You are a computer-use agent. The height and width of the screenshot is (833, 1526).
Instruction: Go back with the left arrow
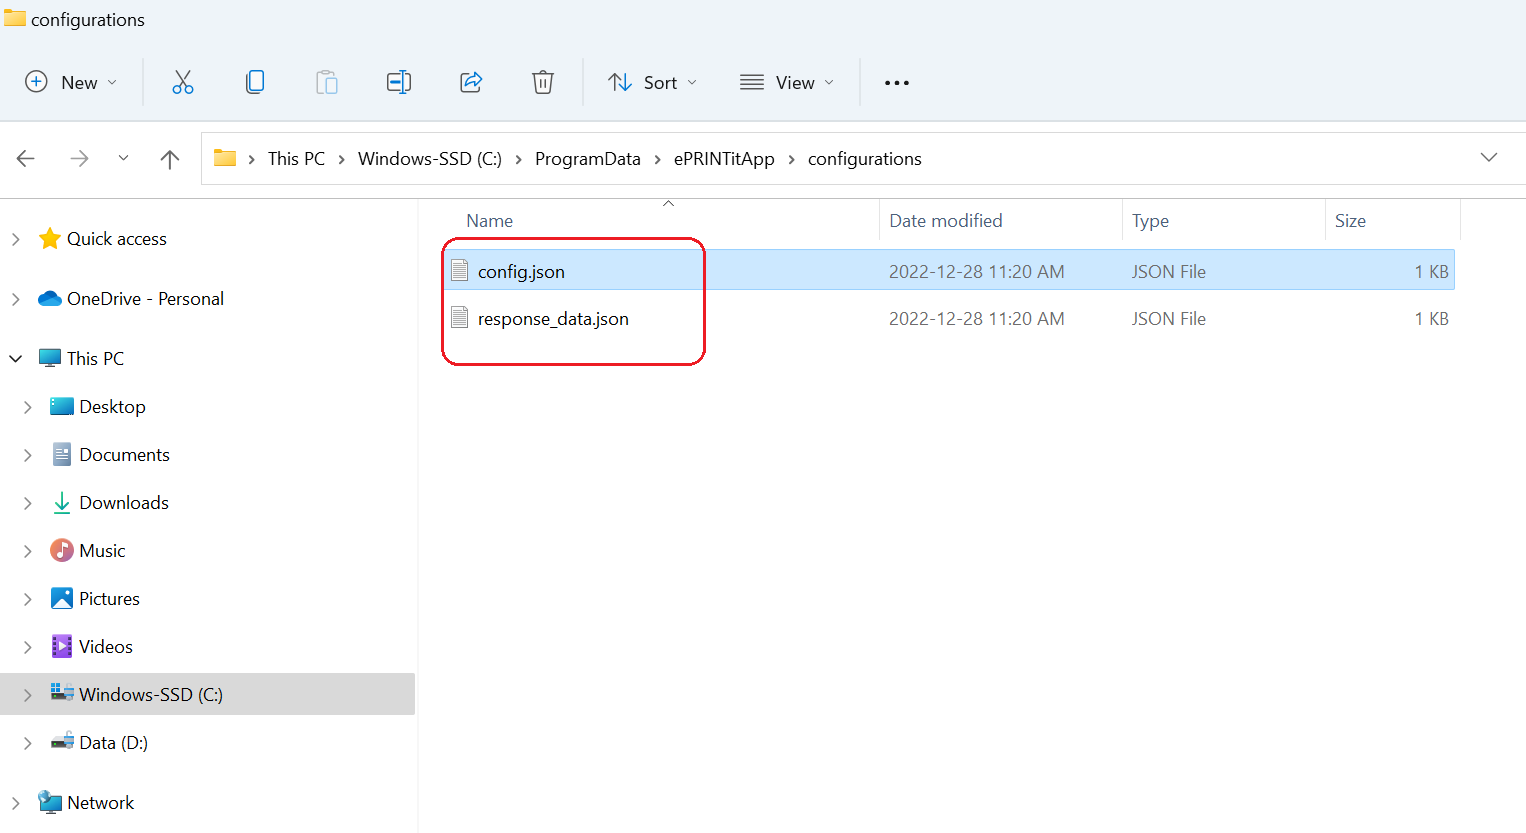(x=26, y=159)
